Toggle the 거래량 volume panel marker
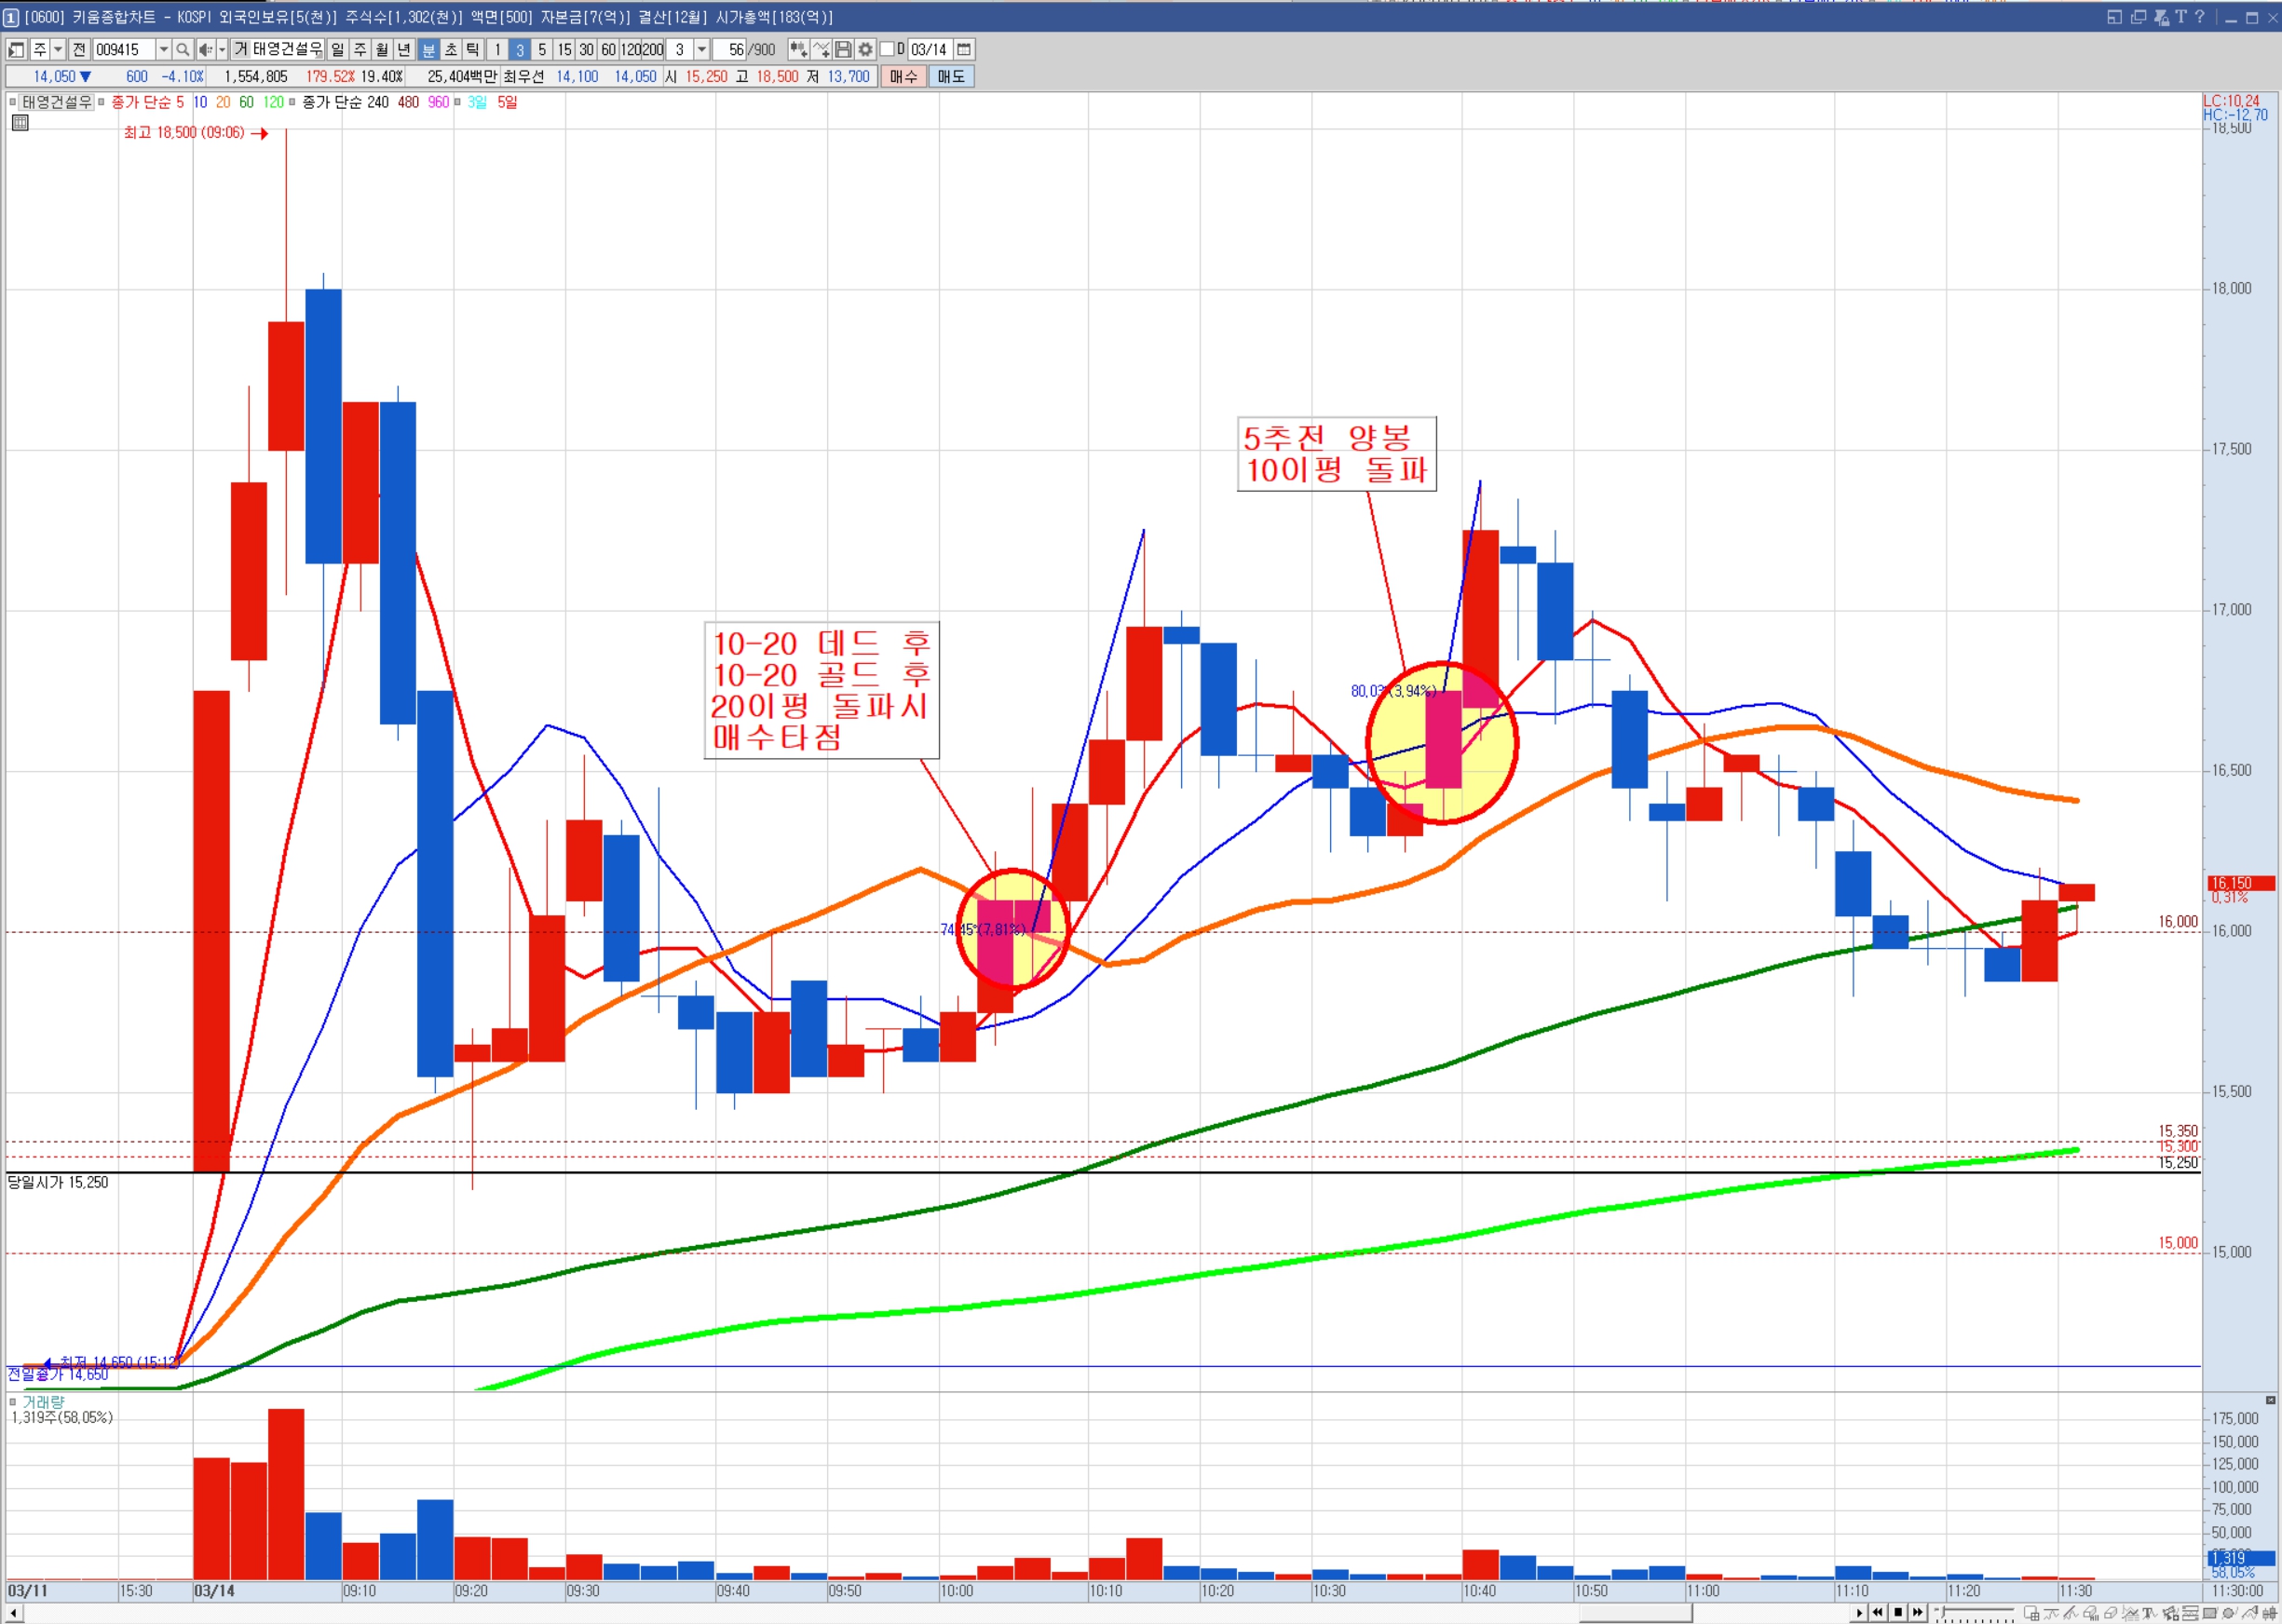The height and width of the screenshot is (1624, 2282). click(x=13, y=1402)
